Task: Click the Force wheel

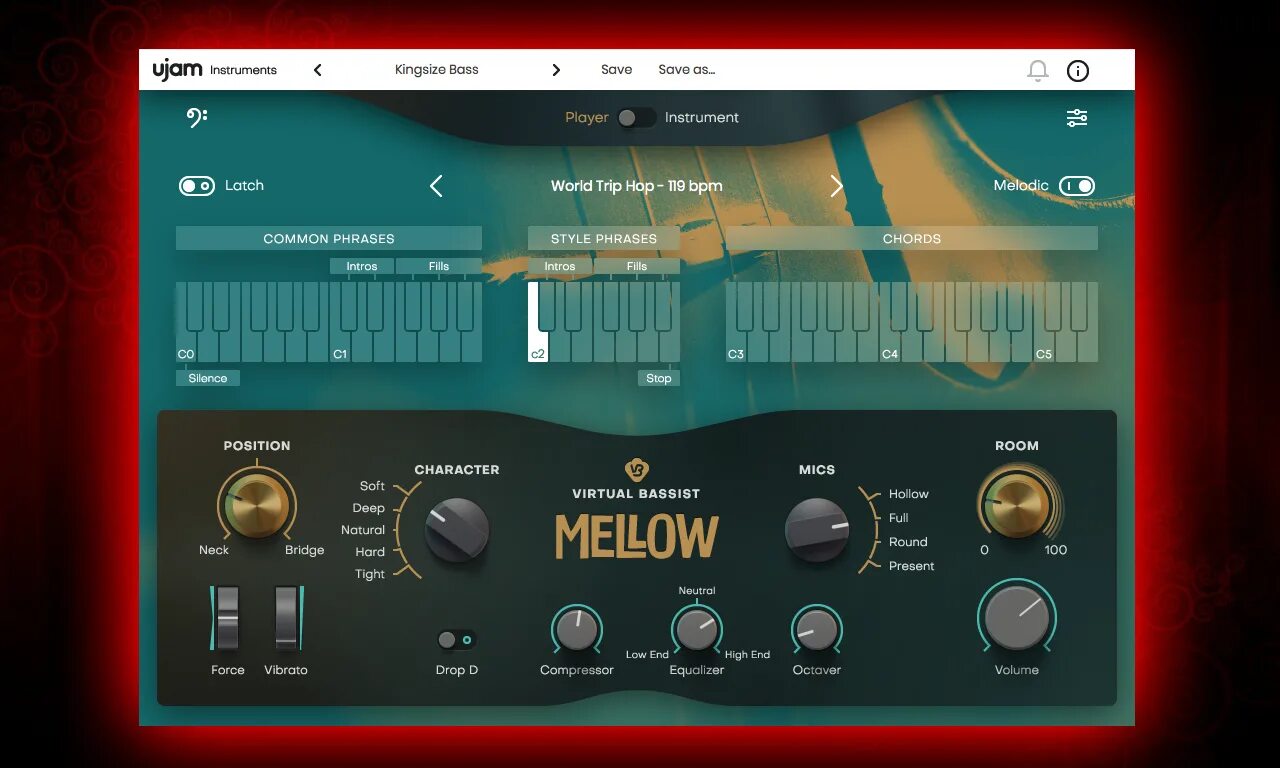Action: [x=228, y=618]
